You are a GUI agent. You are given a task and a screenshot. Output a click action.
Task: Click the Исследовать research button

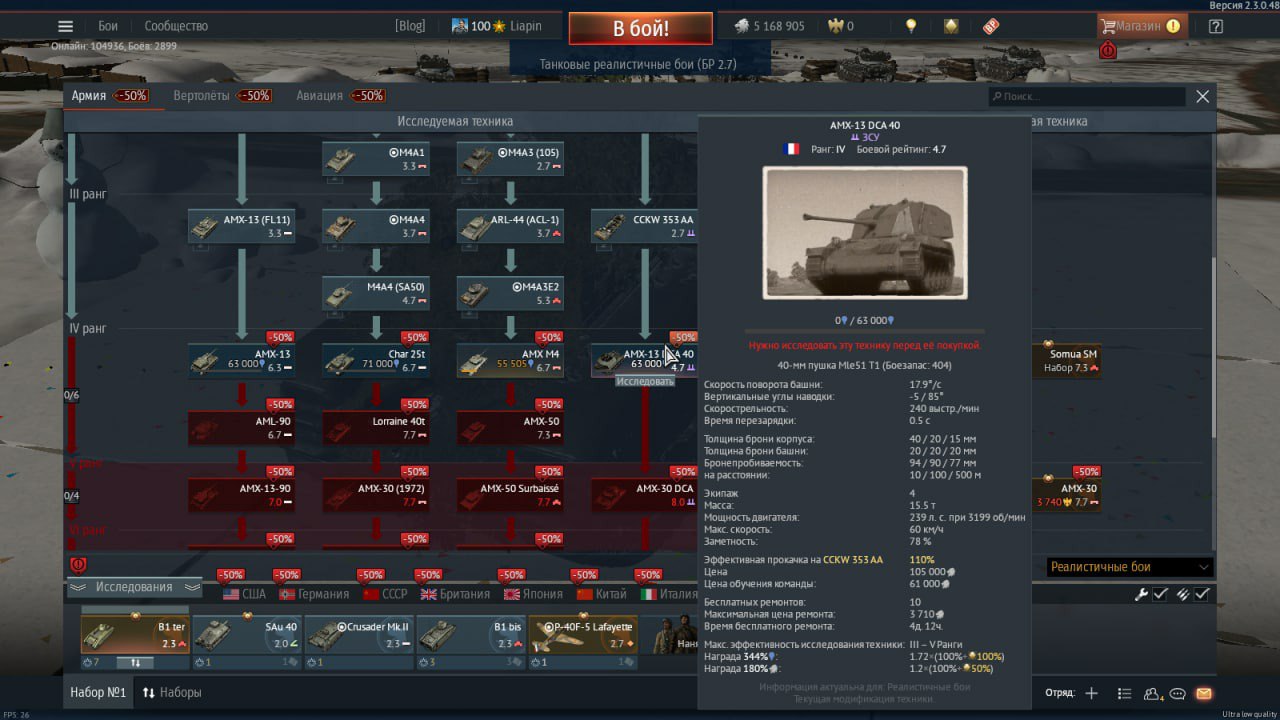[x=645, y=381]
